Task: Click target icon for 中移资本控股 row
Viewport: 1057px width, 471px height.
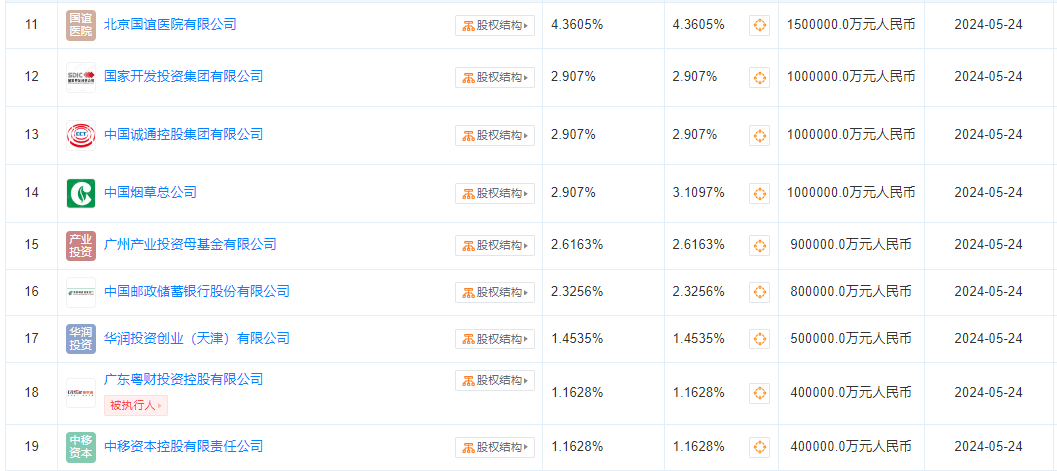Action: coord(759,447)
